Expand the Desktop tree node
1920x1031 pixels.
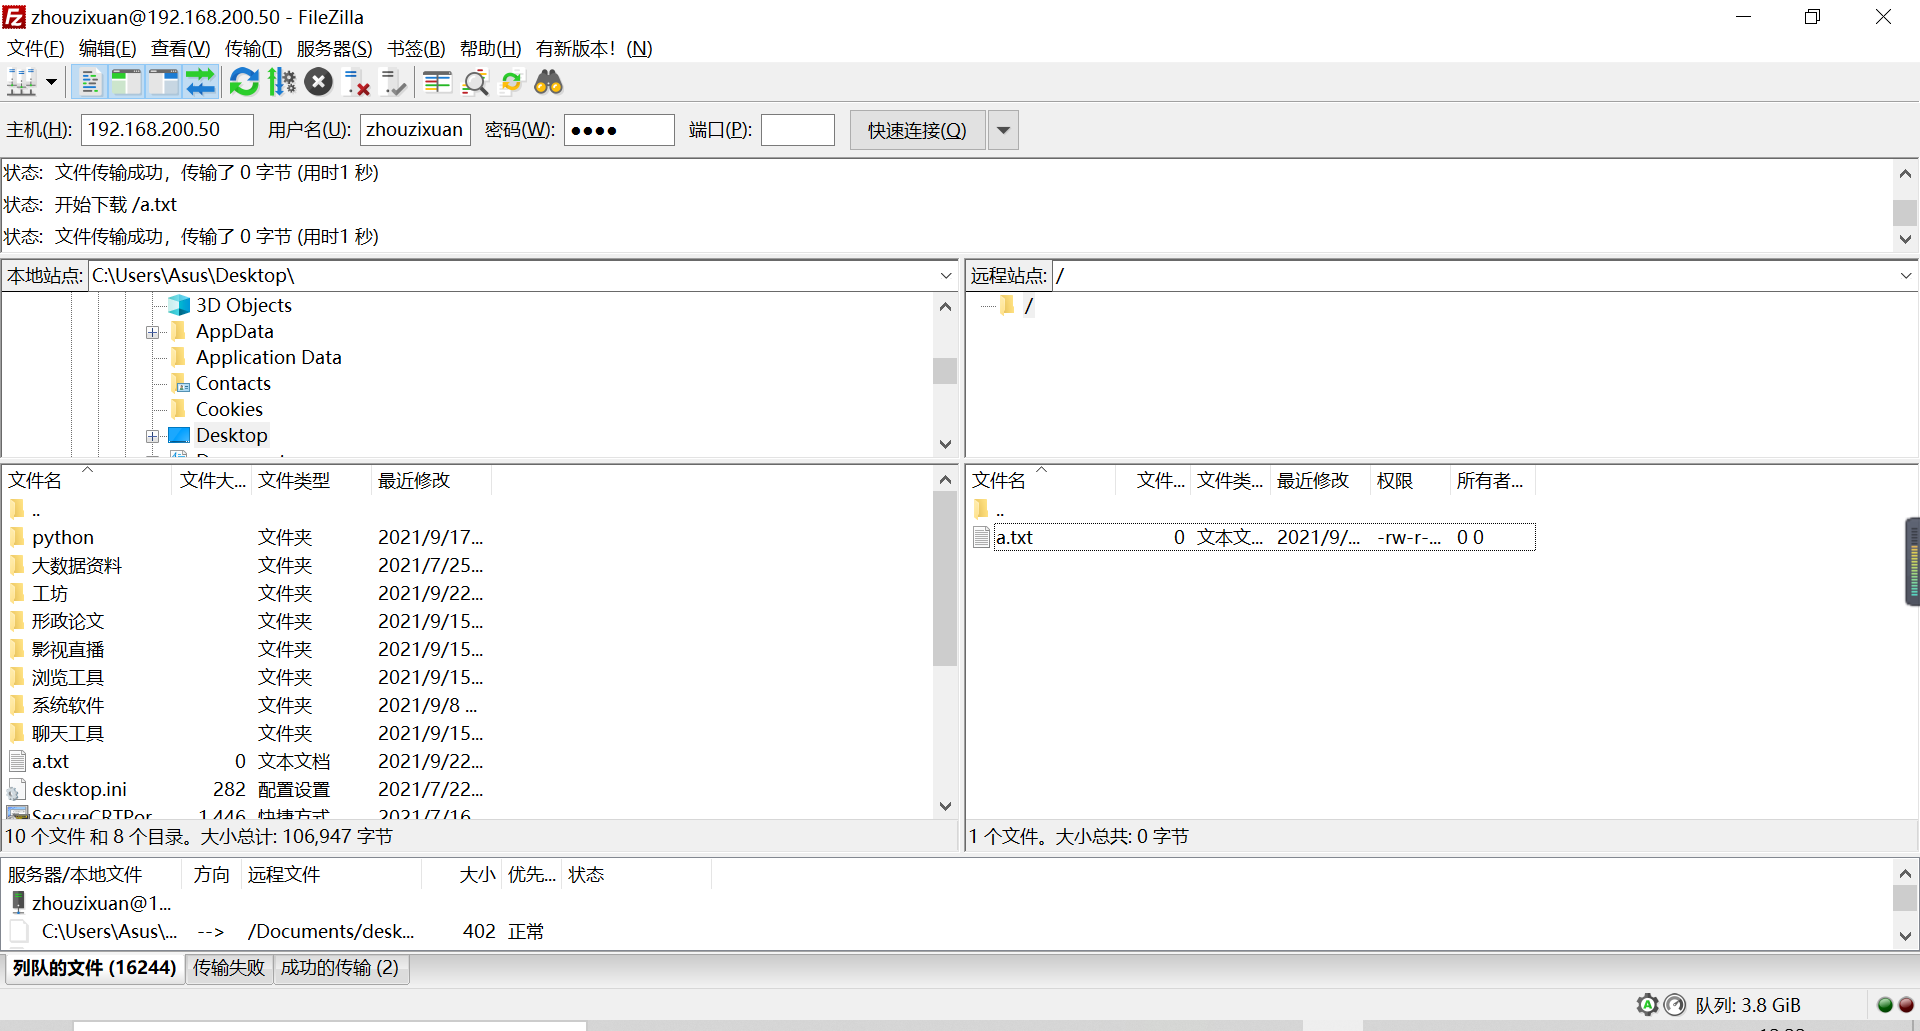coord(152,436)
